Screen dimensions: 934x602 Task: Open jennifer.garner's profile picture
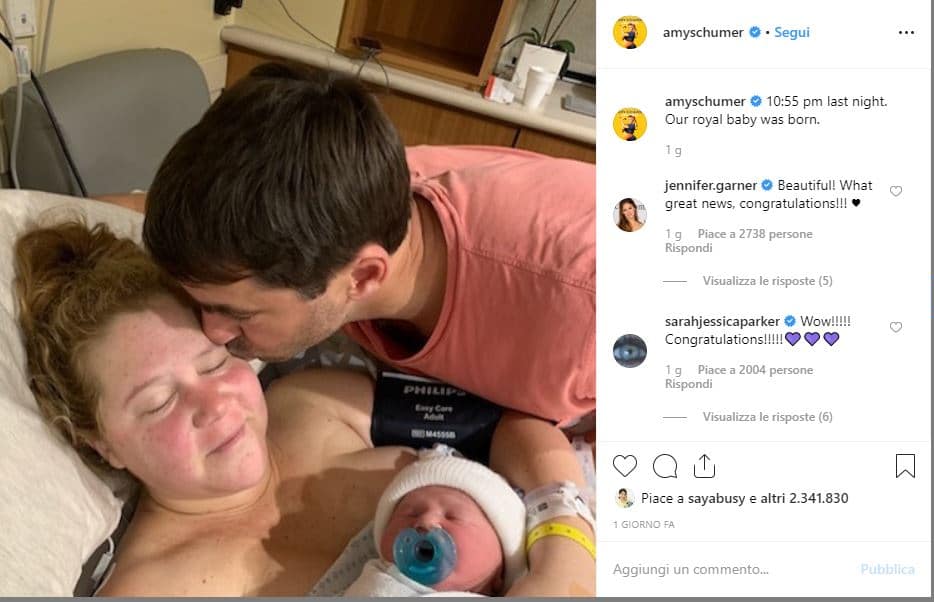point(630,214)
